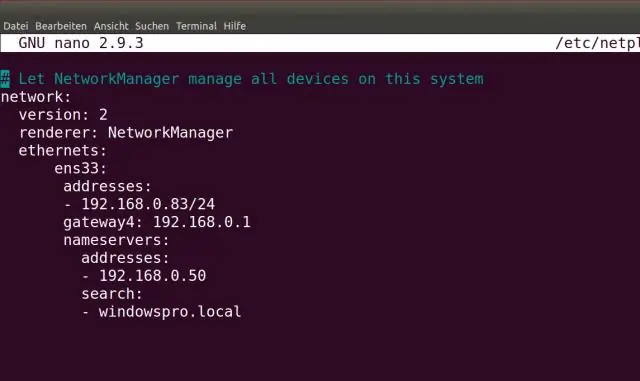This screenshot has height=381, width=640.
Task: Open the Ansicht menu
Action: click(x=111, y=26)
